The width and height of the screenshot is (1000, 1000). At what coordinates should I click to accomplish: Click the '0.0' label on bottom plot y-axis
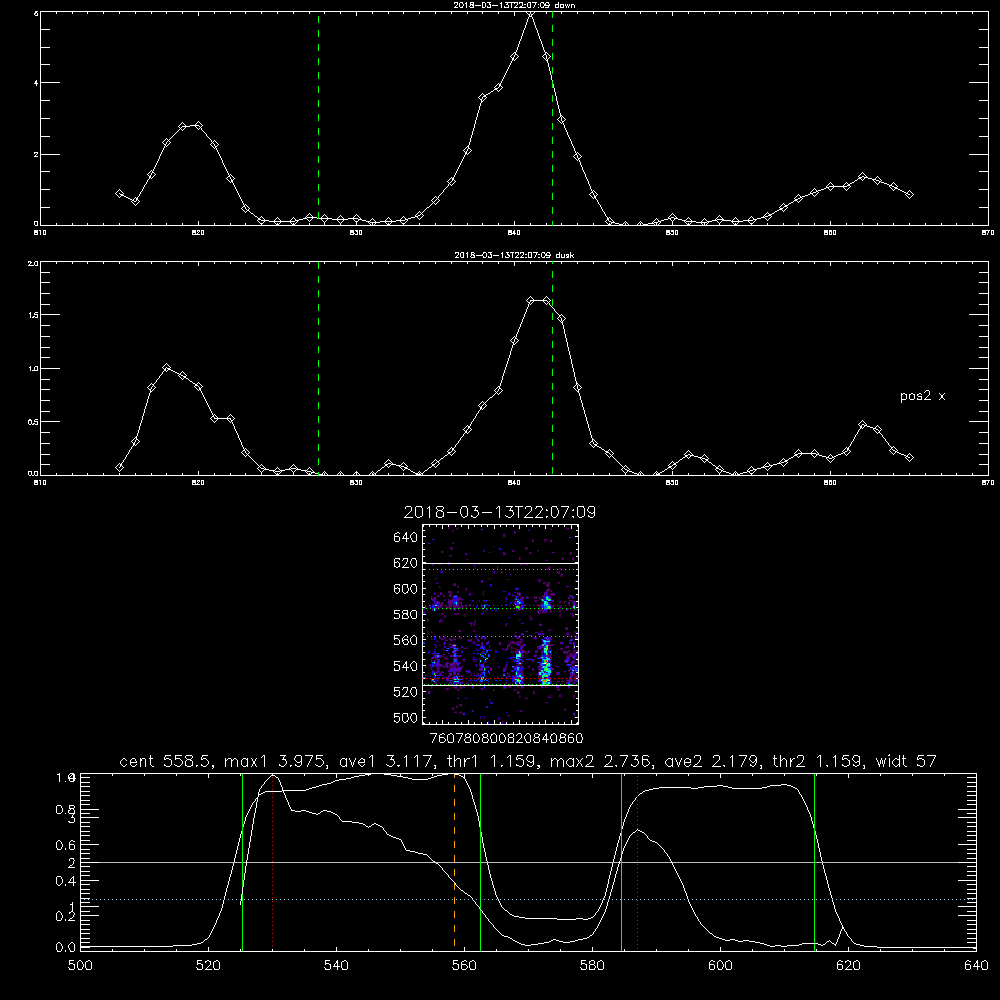[66, 948]
